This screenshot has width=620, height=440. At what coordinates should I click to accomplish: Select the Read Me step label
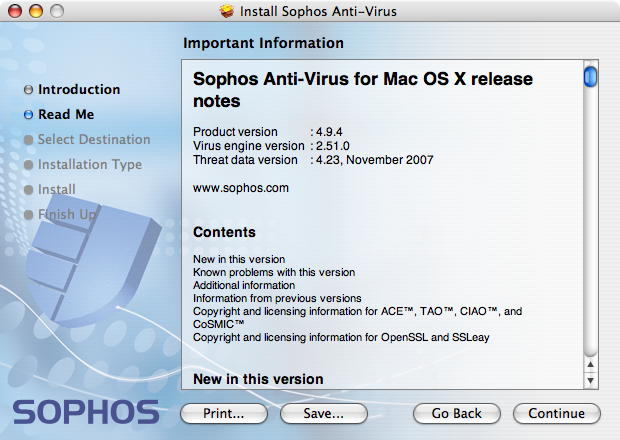[66, 114]
